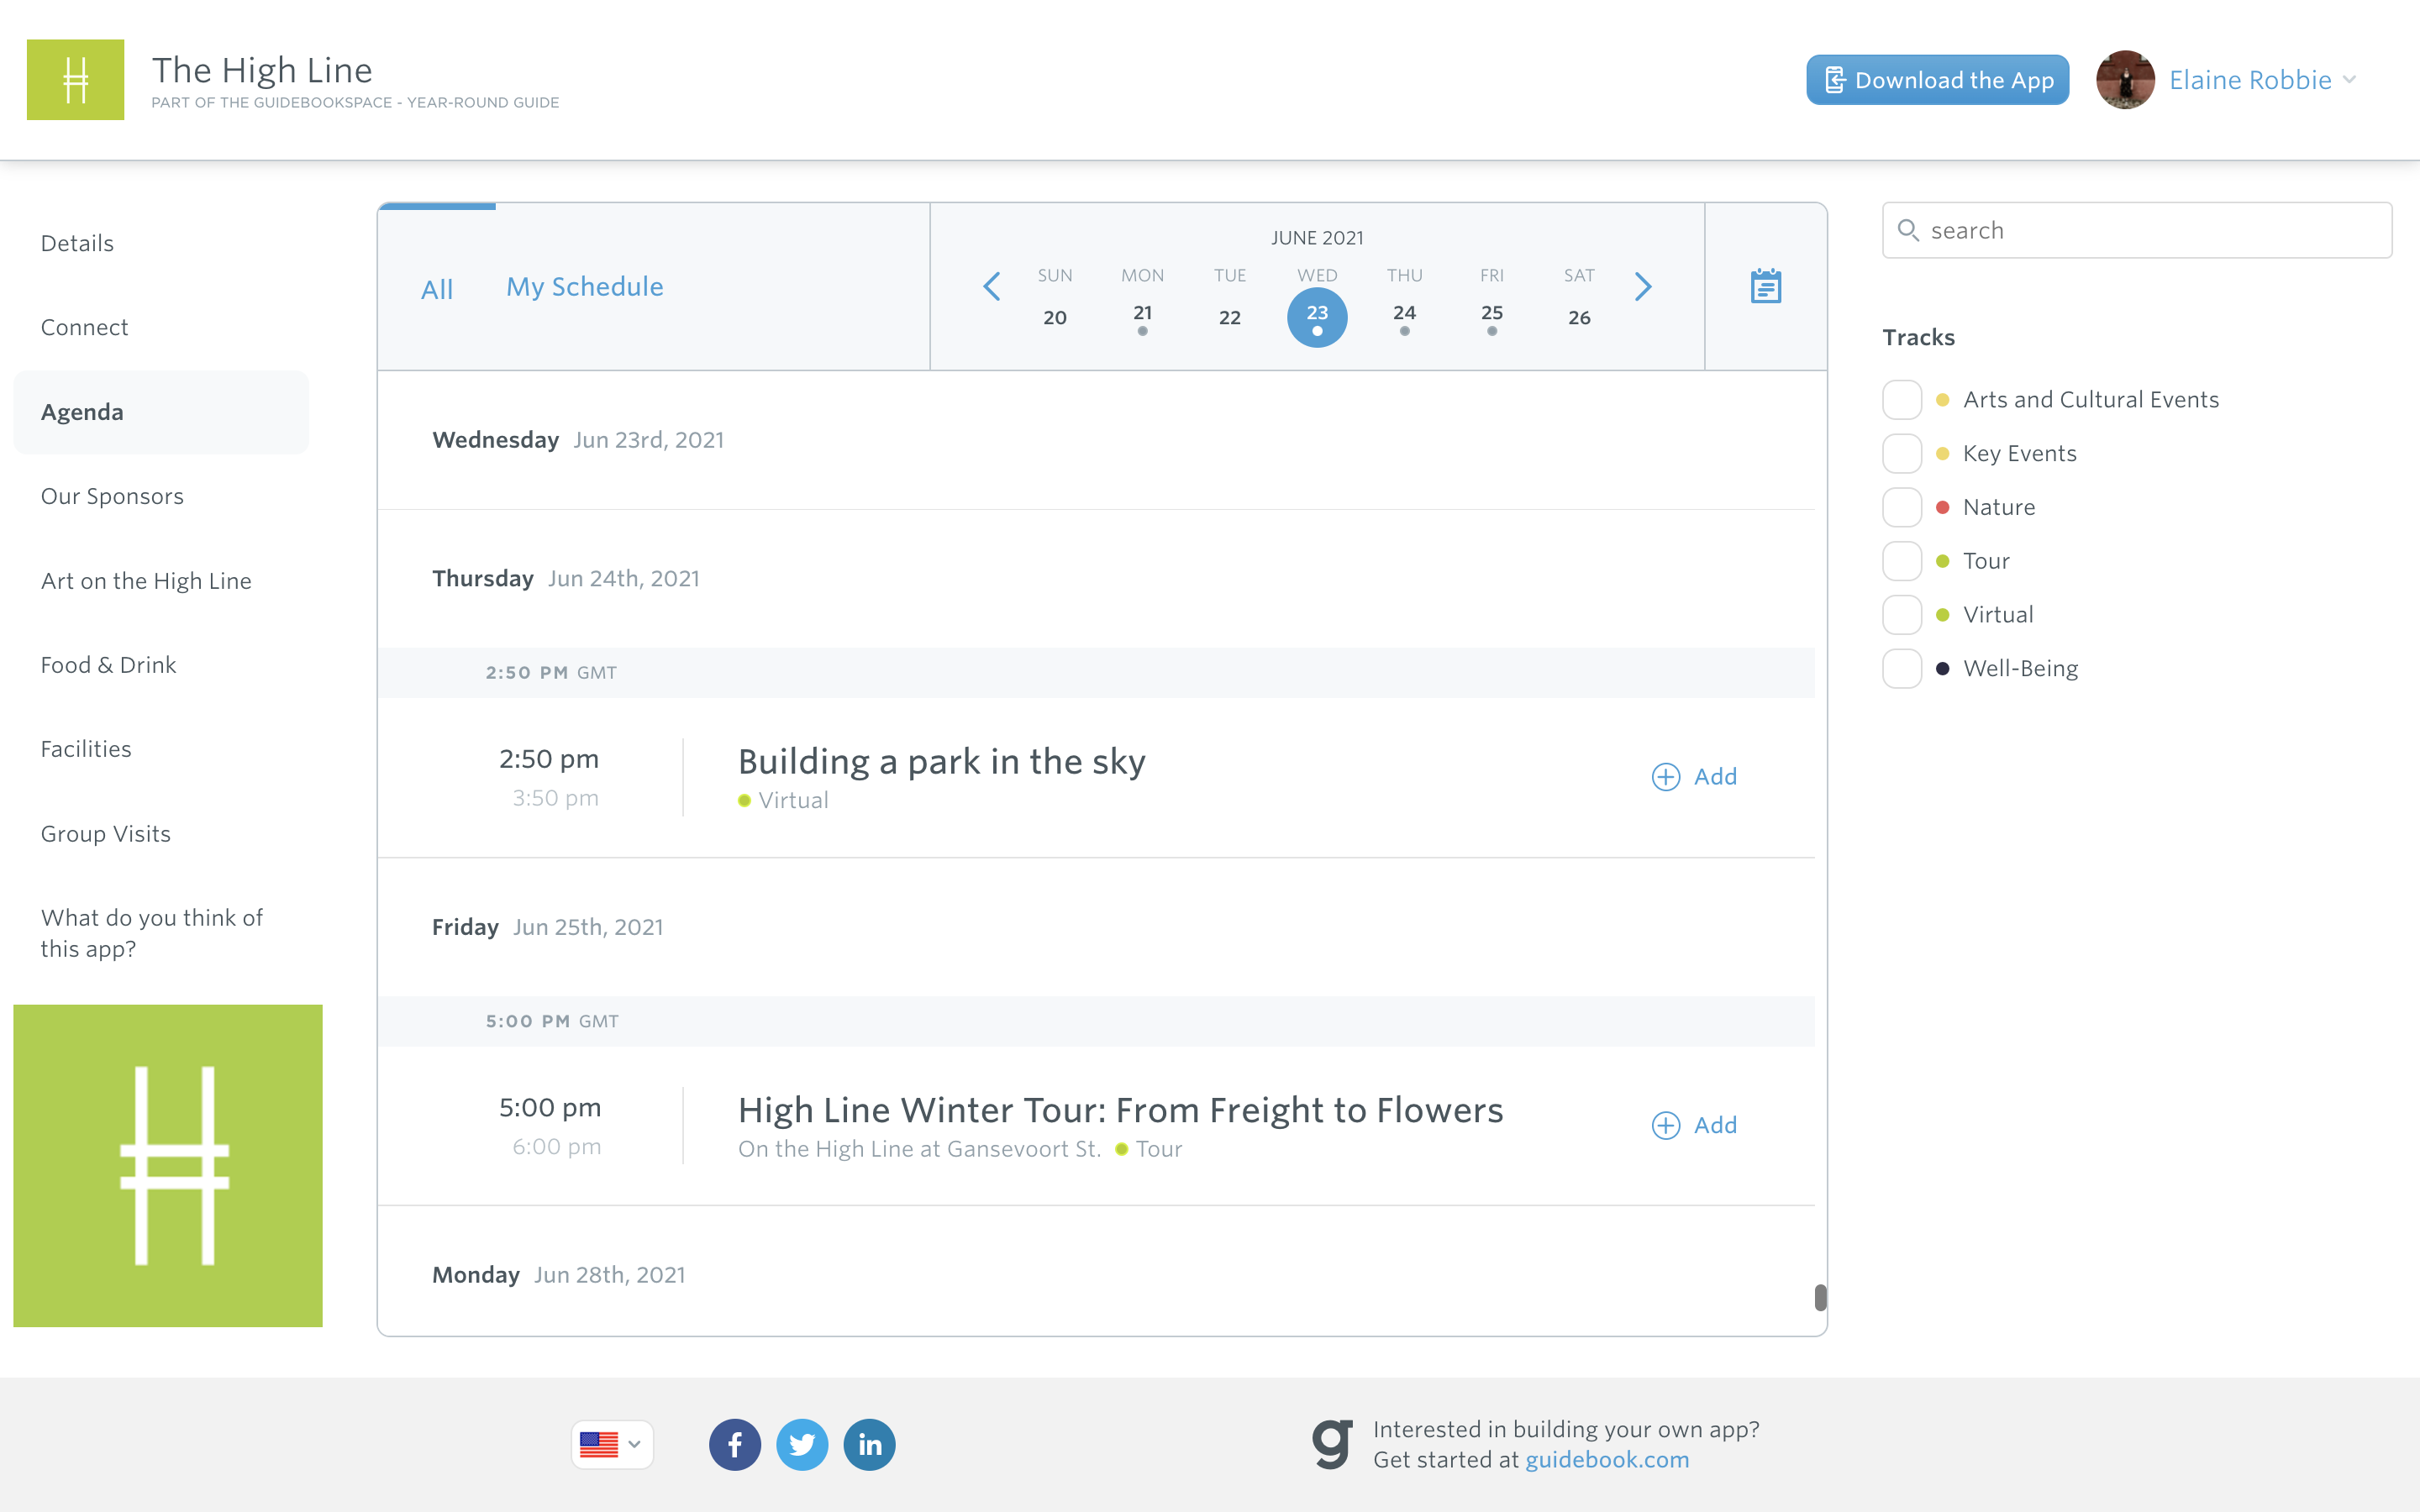This screenshot has width=2420, height=1512.
Task: Select the Well-Being track checkbox
Action: point(1902,669)
